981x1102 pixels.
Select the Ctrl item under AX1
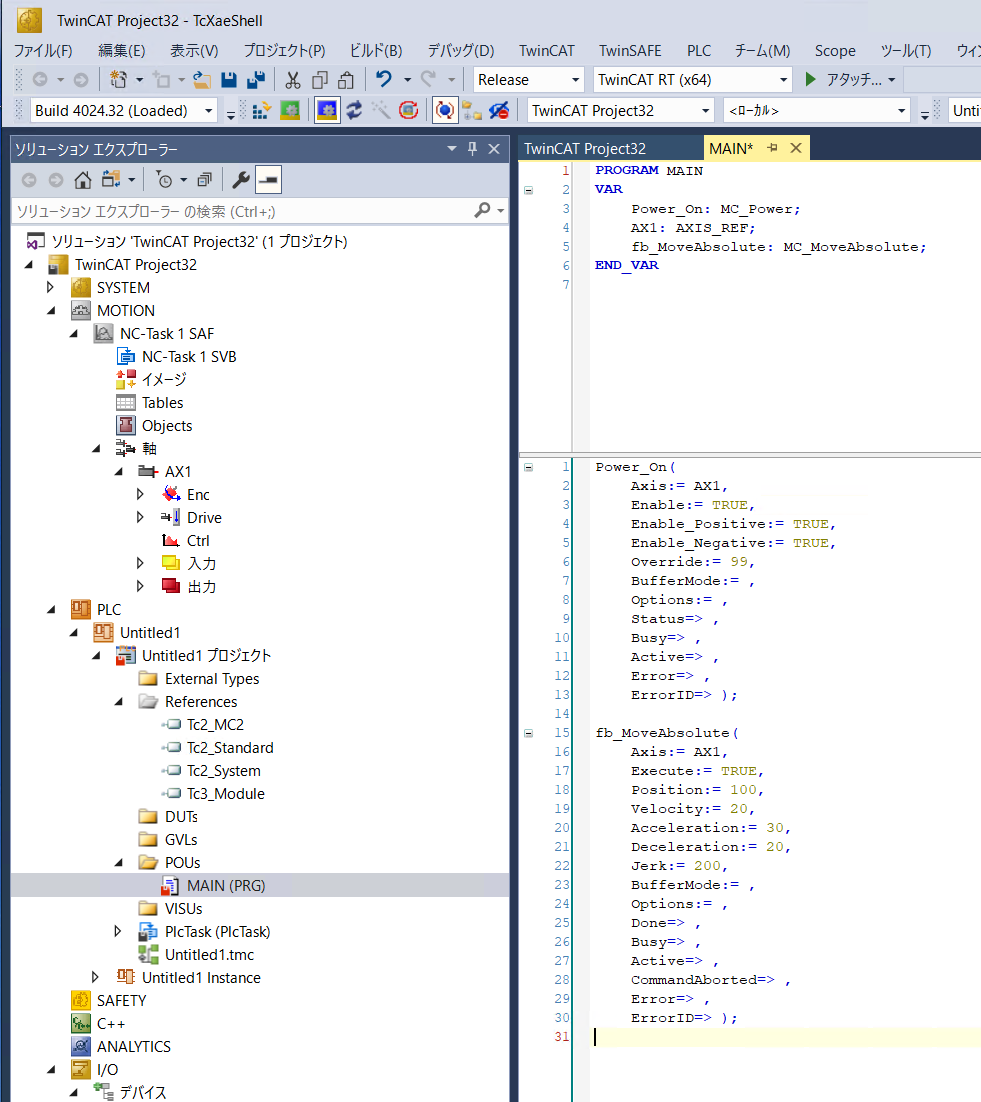[198, 540]
